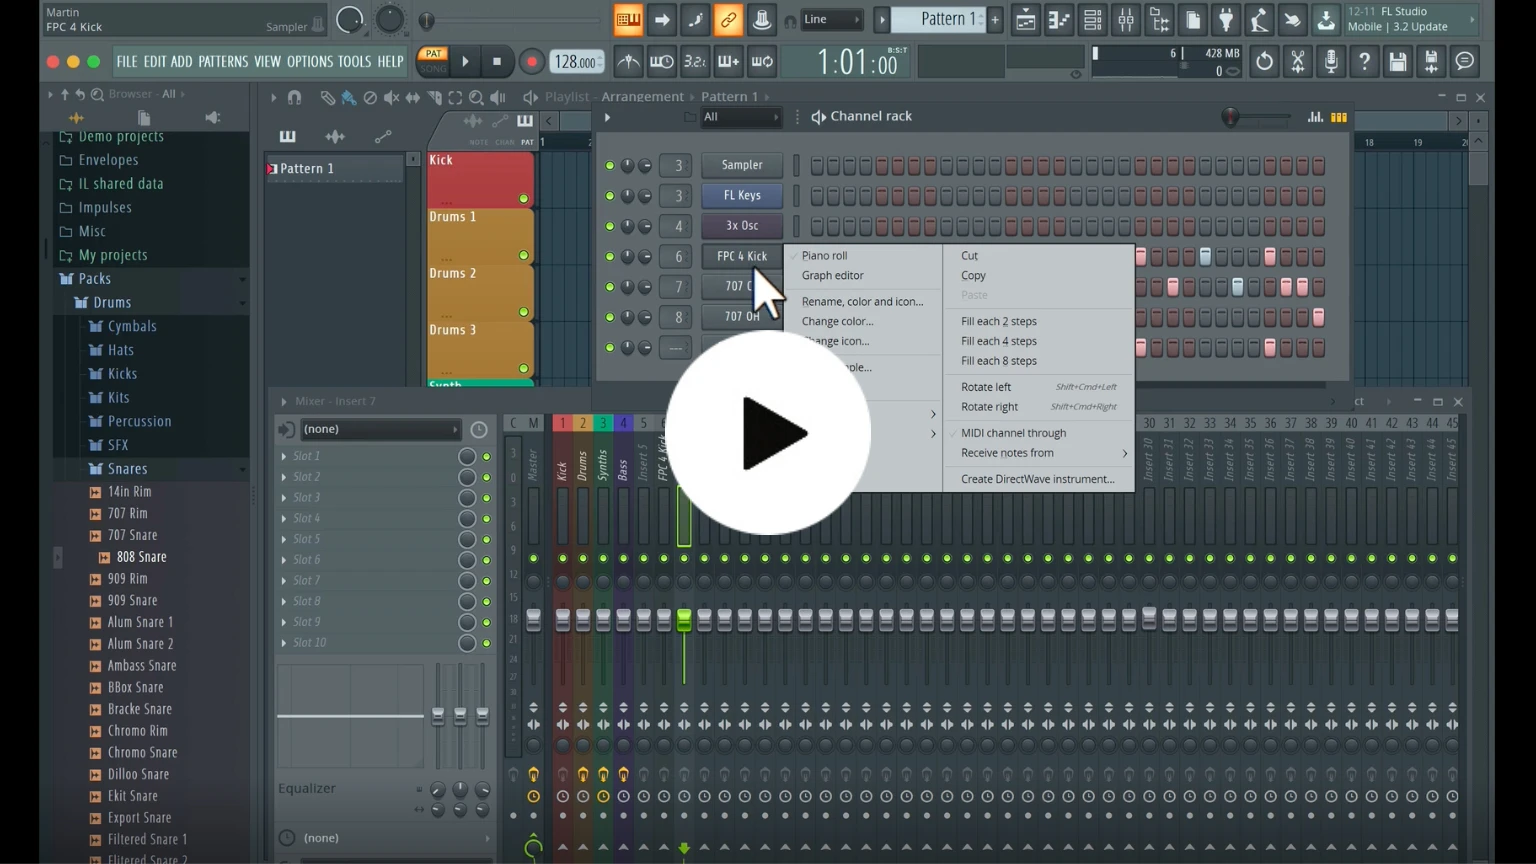Viewport: 1536px width, 864px height.
Task: Mute the 3x Osc channel green LED
Action: pyautogui.click(x=609, y=226)
